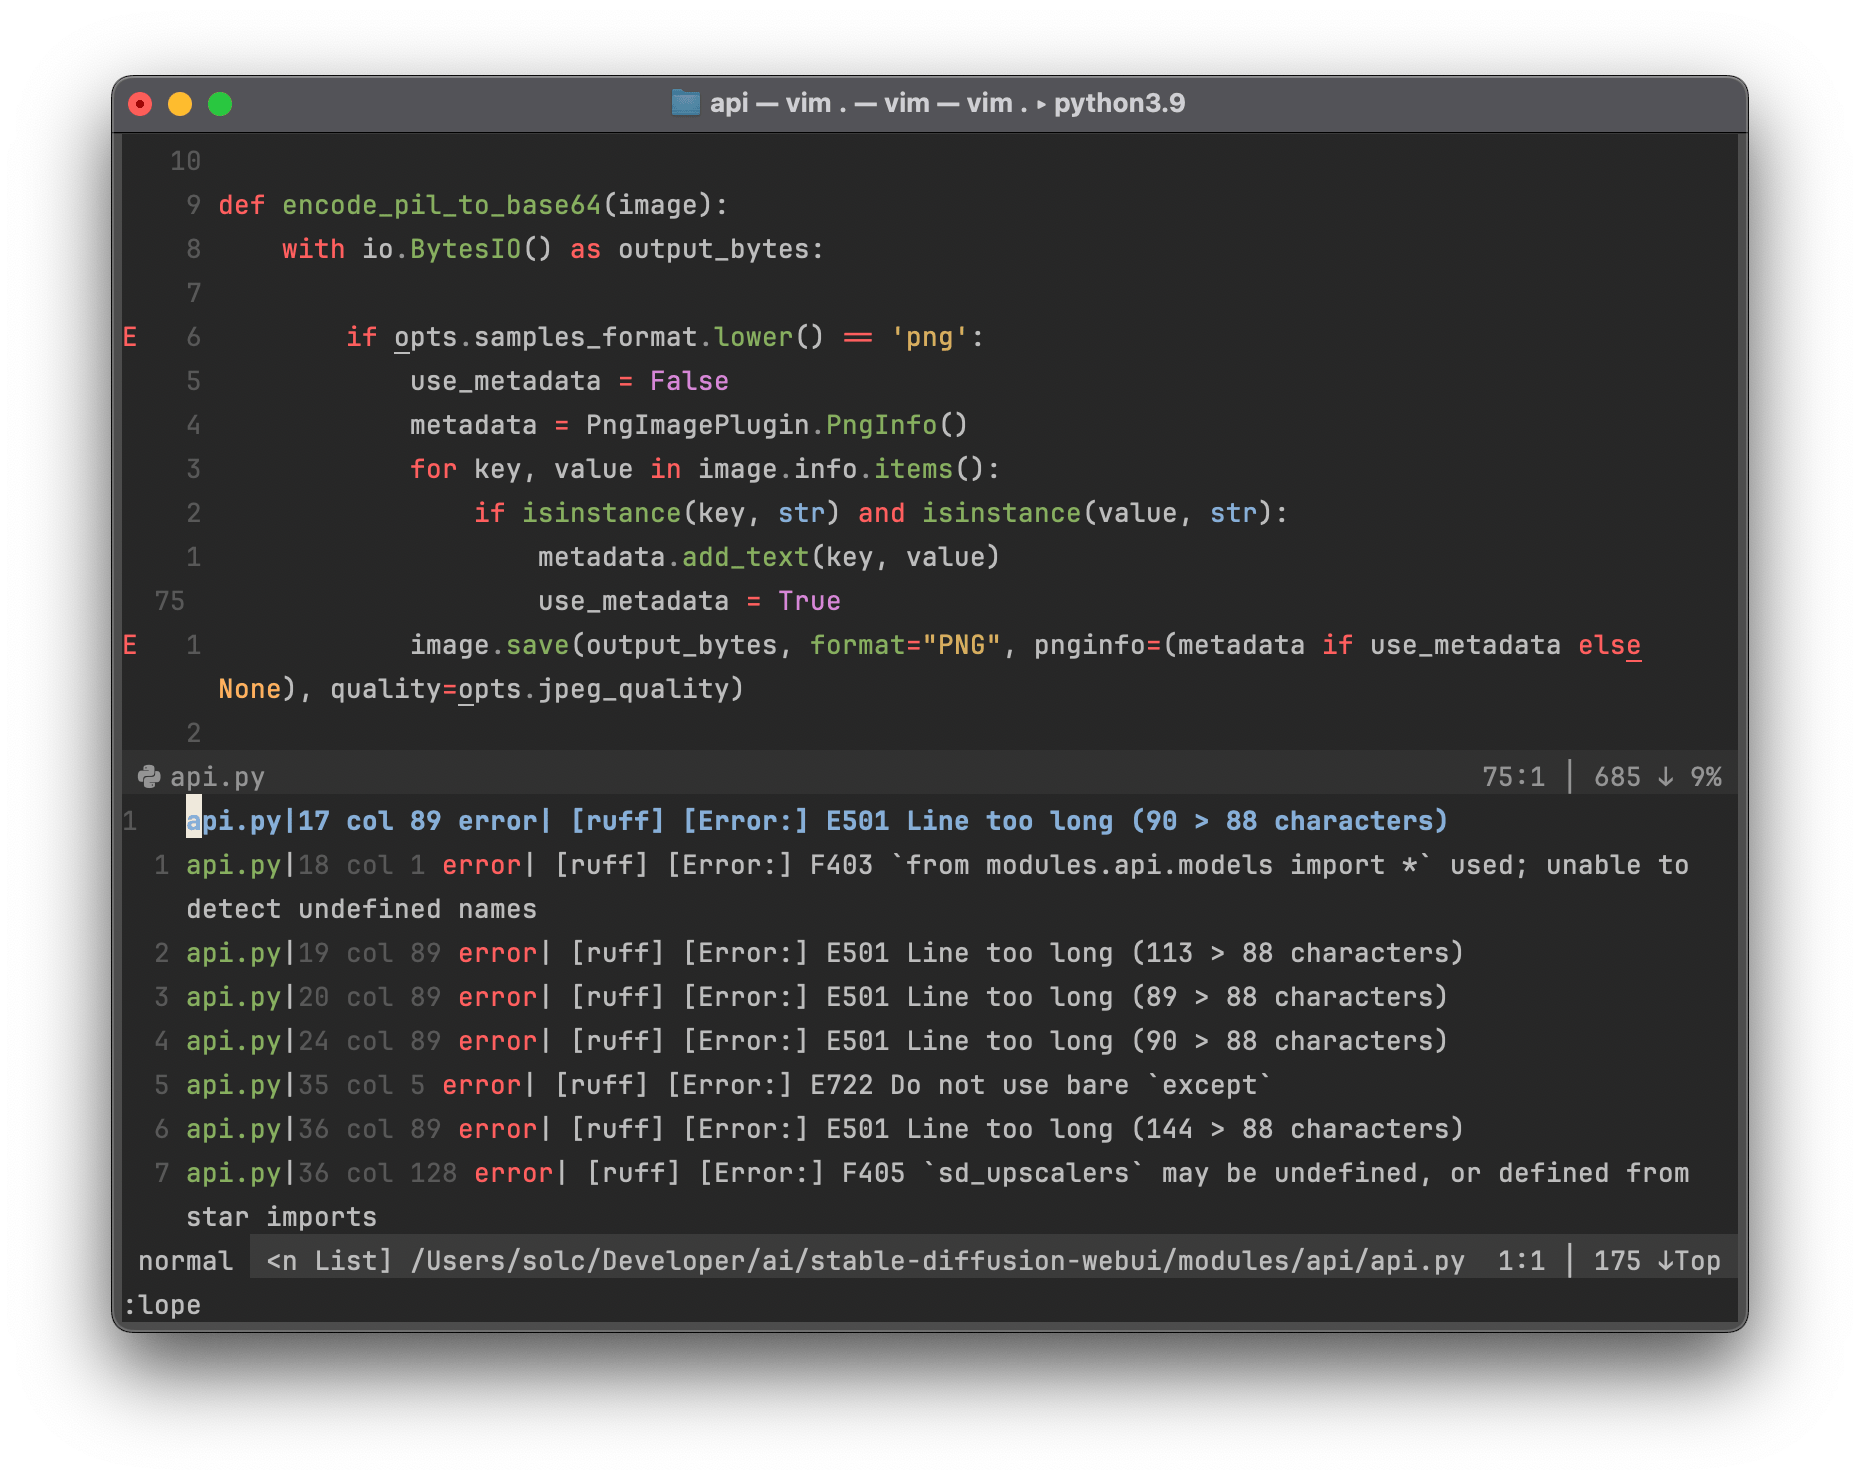Click the current line number 75

(x=170, y=601)
